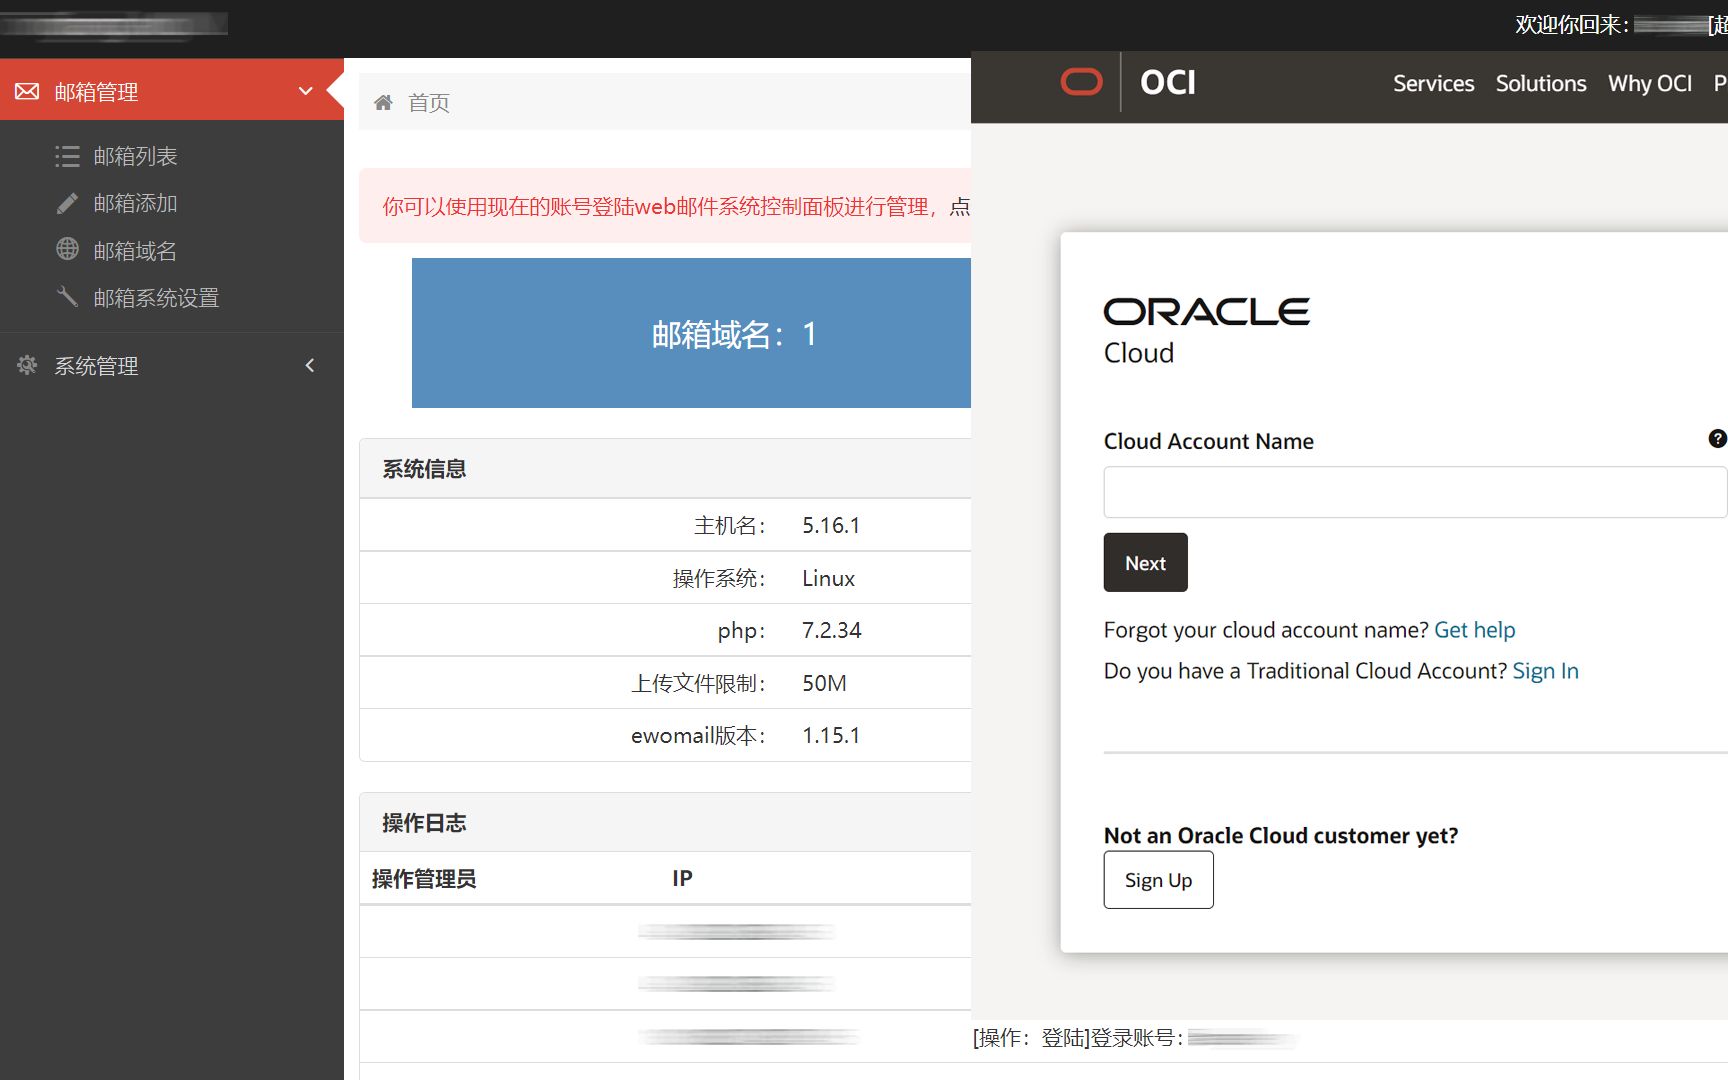Click the Next button
Viewport: 1728px width, 1080px height.
point(1146,562)
